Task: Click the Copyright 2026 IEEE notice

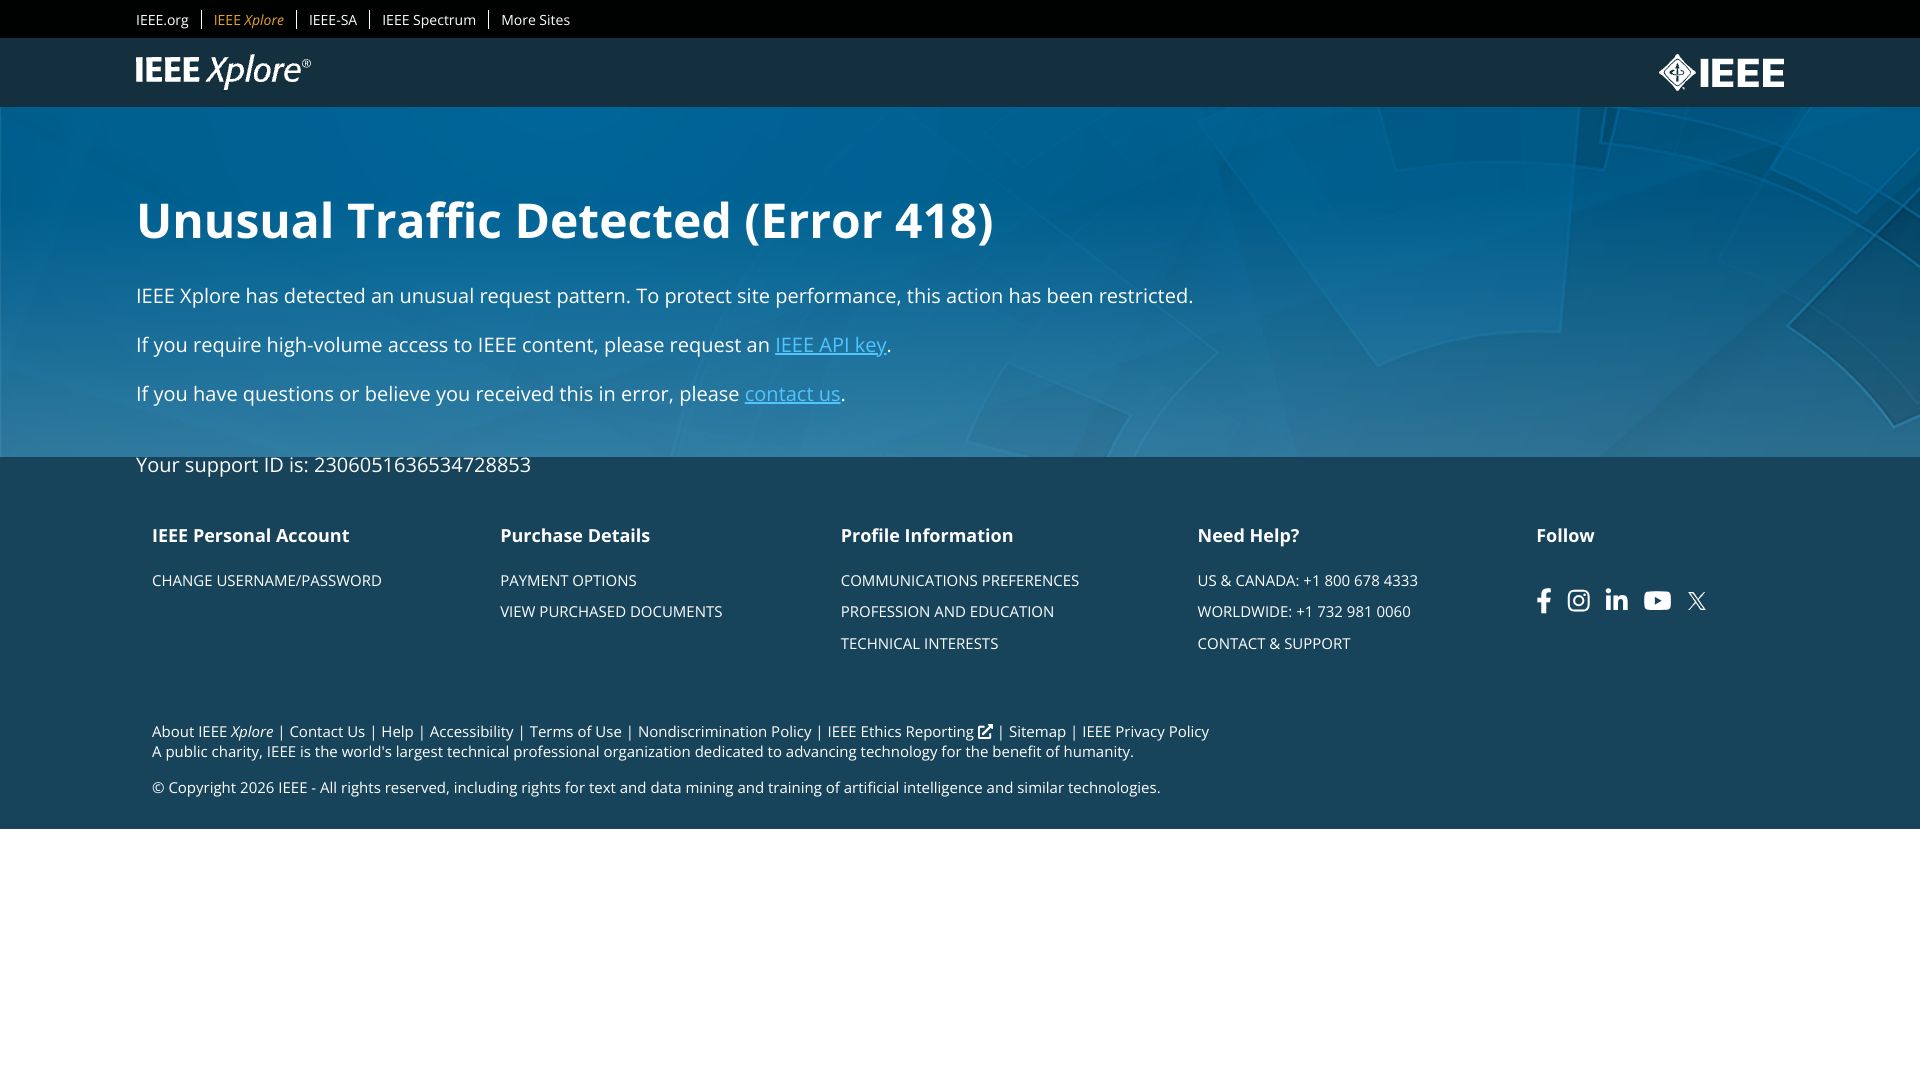Action: pyautogui.click(x=656, y=788)
